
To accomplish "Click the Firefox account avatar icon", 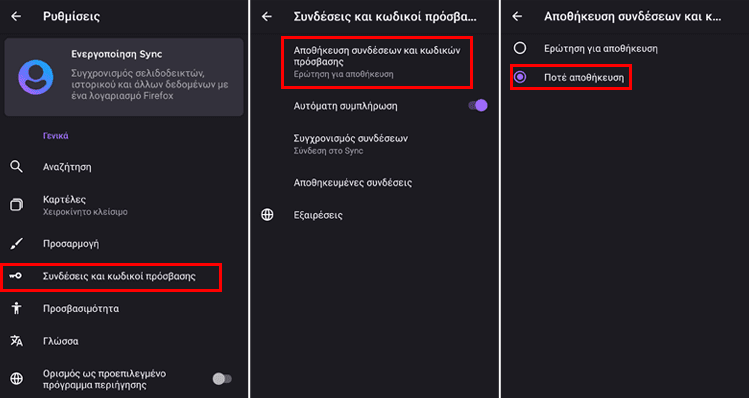I will (36, 77).
